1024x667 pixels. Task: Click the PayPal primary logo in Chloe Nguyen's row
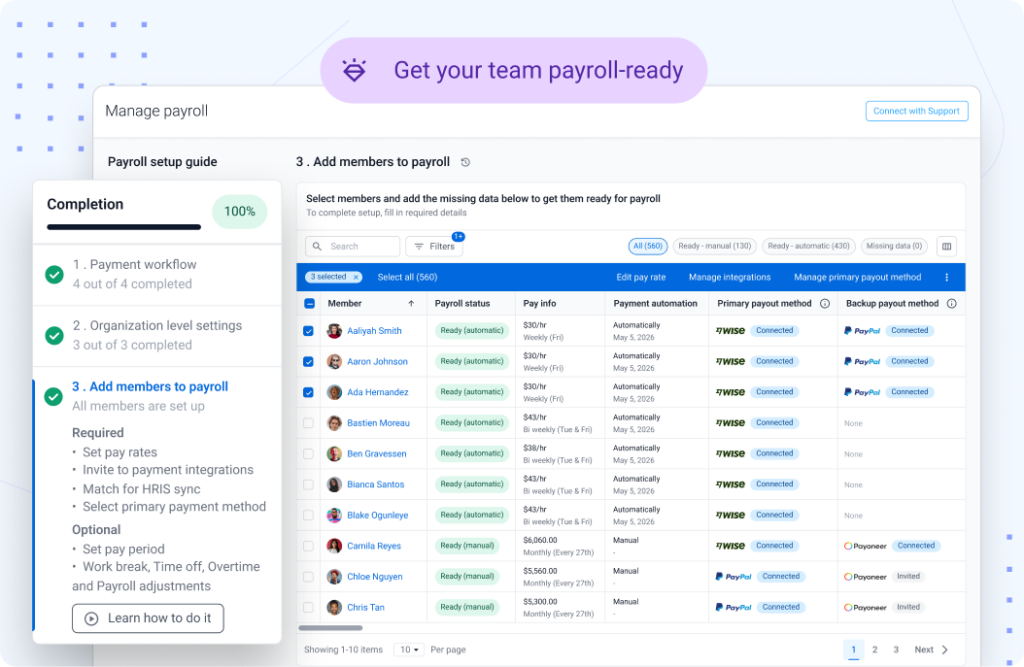pyautogui.click(x=733, y=576)
